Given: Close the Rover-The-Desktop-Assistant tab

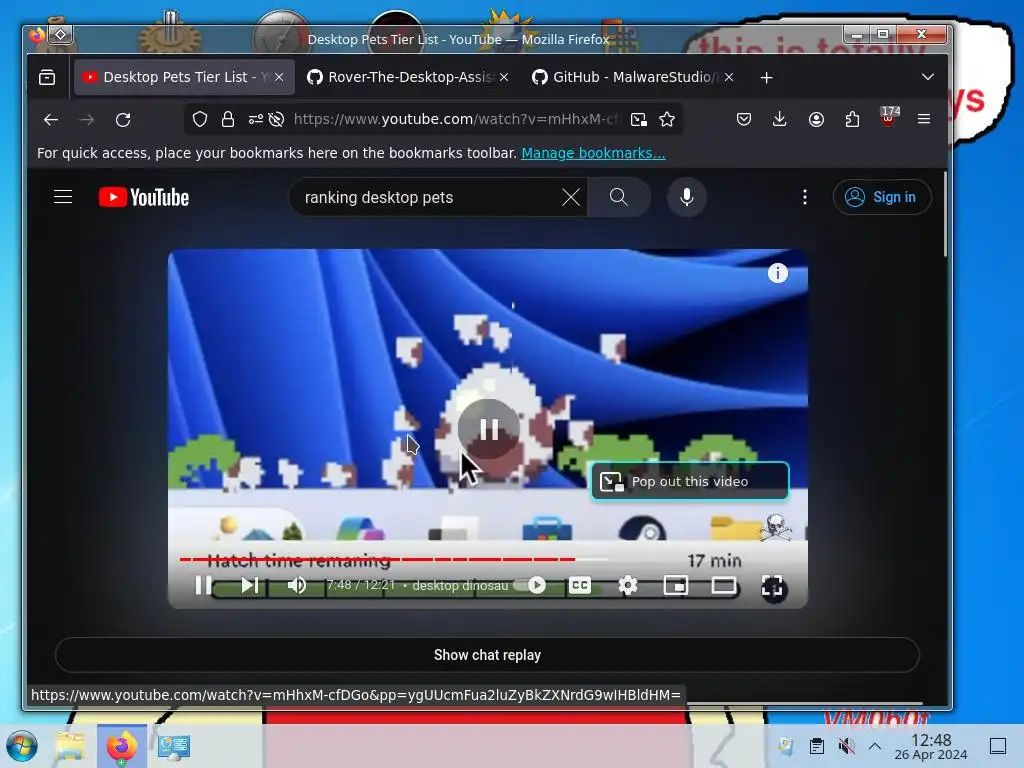Looking at the screenshot, I should pos(504,77).
